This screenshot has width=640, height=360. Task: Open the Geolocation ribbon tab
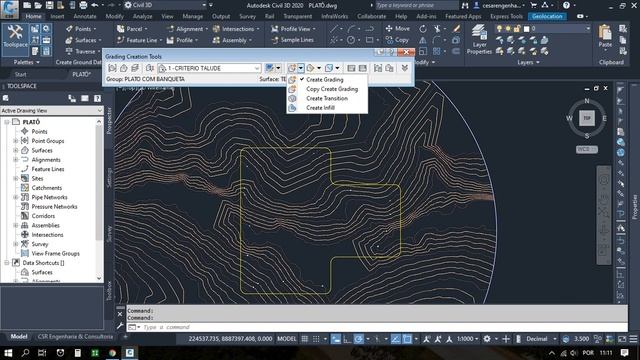[547, 16]
